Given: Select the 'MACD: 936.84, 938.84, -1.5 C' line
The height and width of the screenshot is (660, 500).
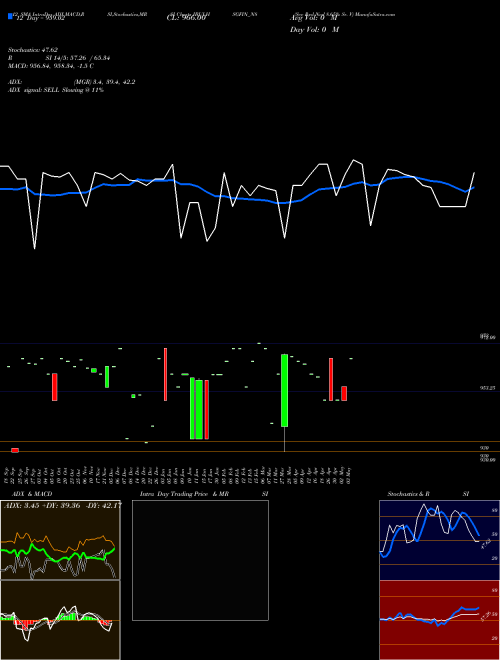Looking at the screenshot, I should 51,66.
